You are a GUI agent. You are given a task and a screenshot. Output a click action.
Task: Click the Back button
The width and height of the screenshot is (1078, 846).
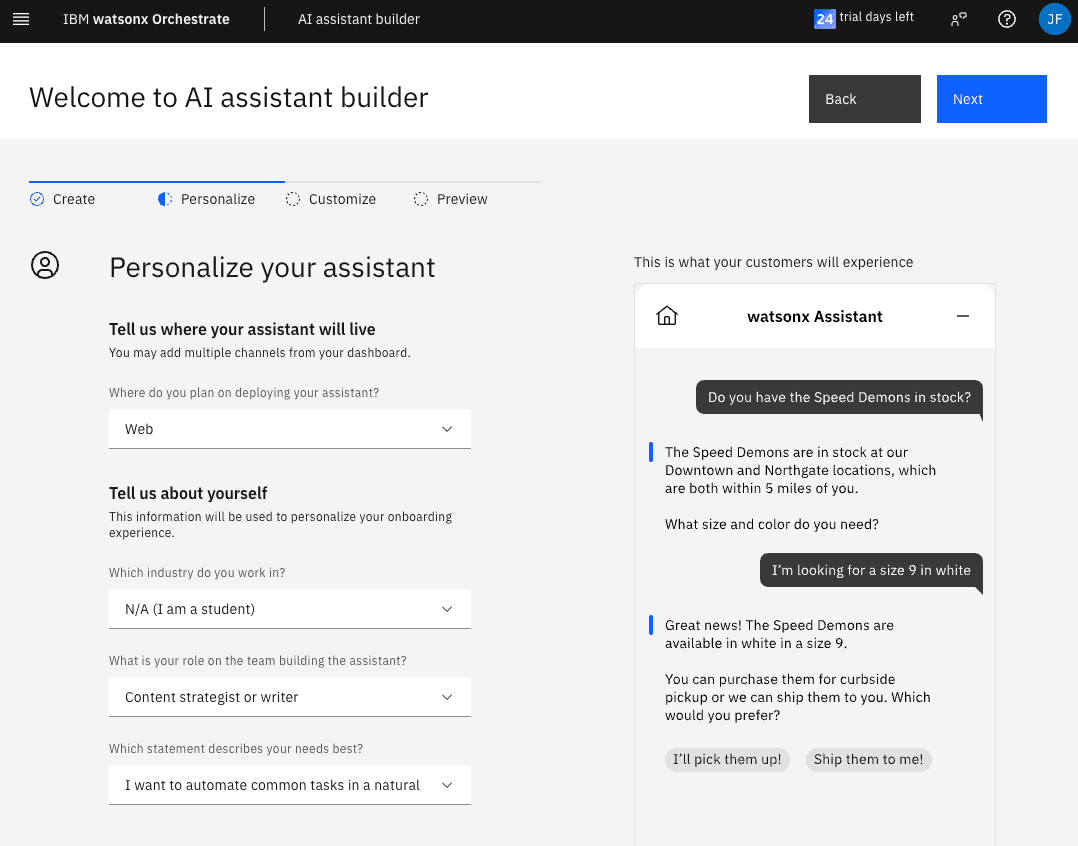tap(864, 99)
